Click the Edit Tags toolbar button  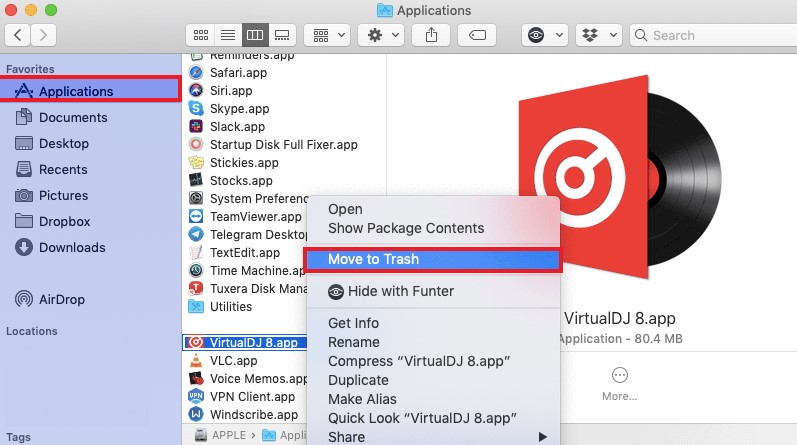click(x=477, y=35)
